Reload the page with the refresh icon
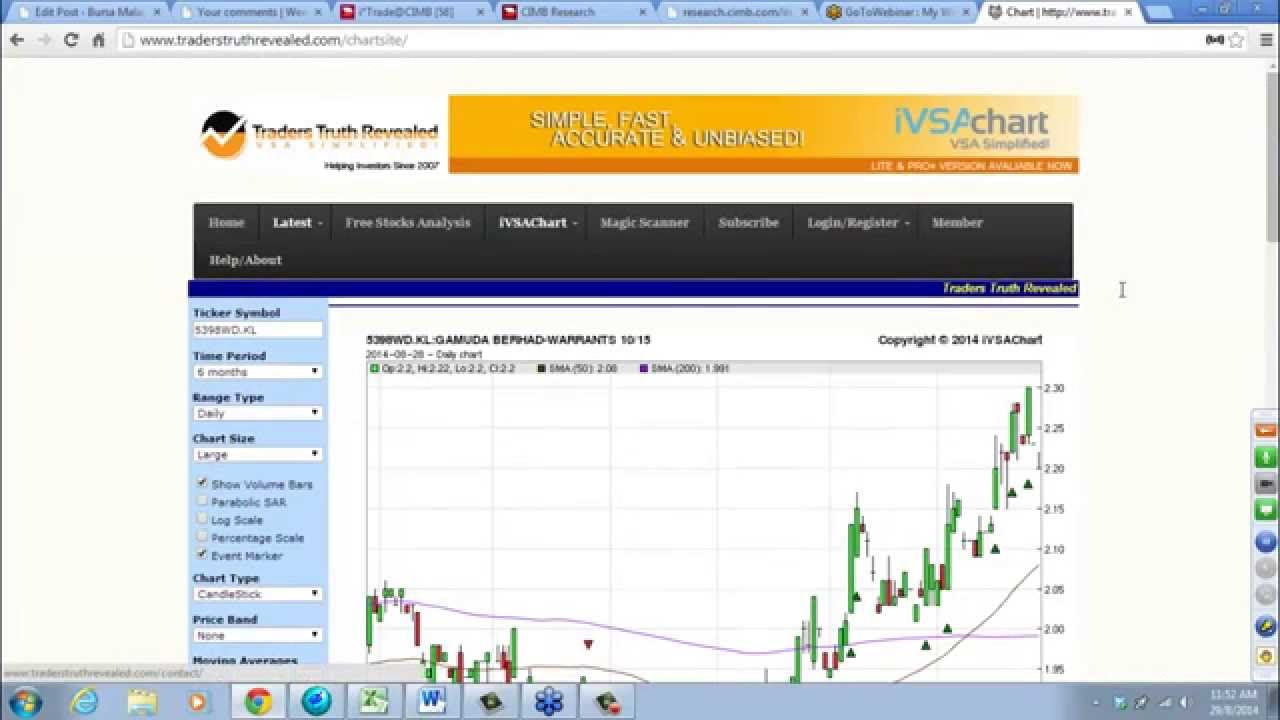1280x720 pixels. point(71,40)
